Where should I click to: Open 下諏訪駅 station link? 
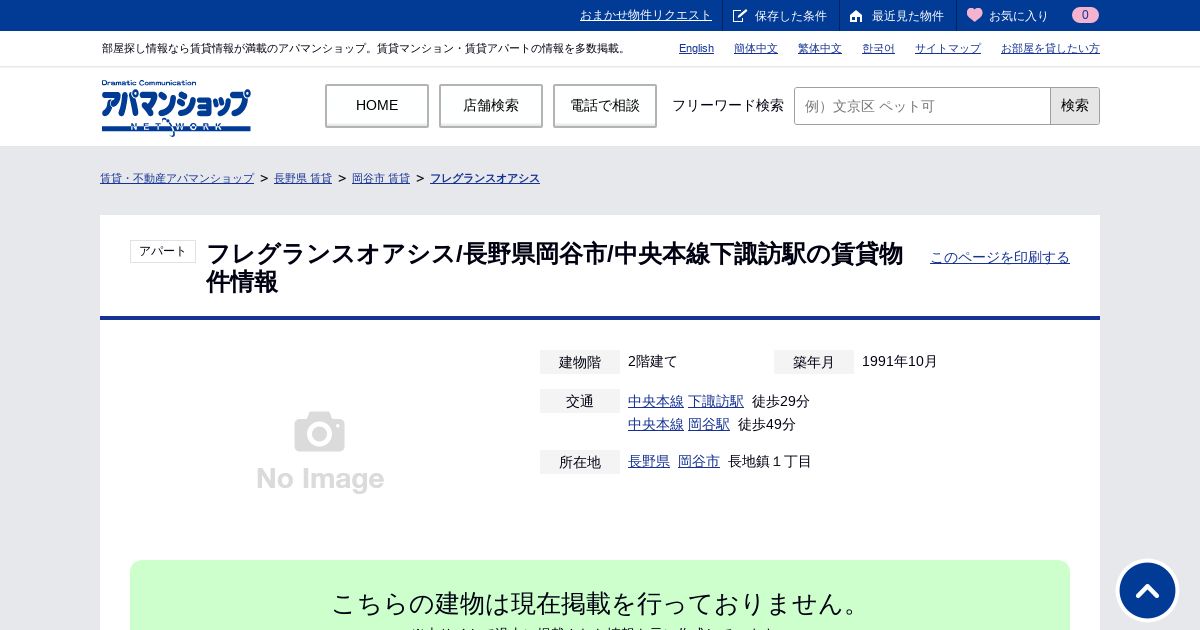tap(716, 401)
